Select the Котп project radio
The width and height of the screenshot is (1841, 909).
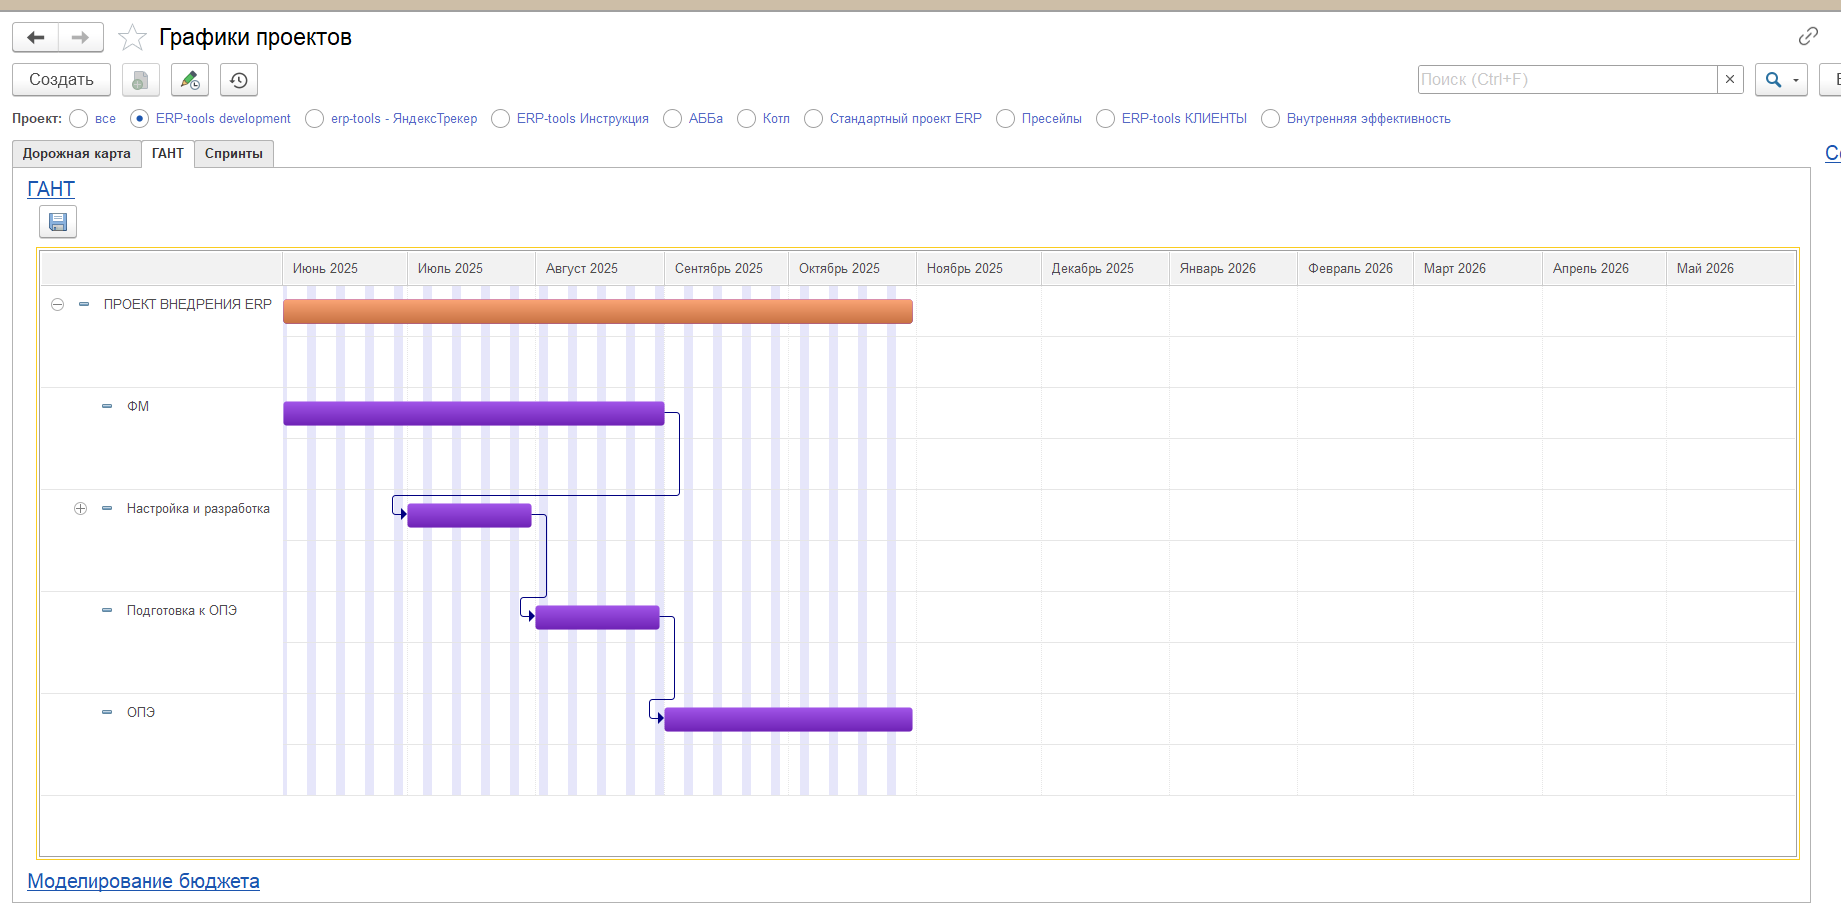[x=747, y=119]
